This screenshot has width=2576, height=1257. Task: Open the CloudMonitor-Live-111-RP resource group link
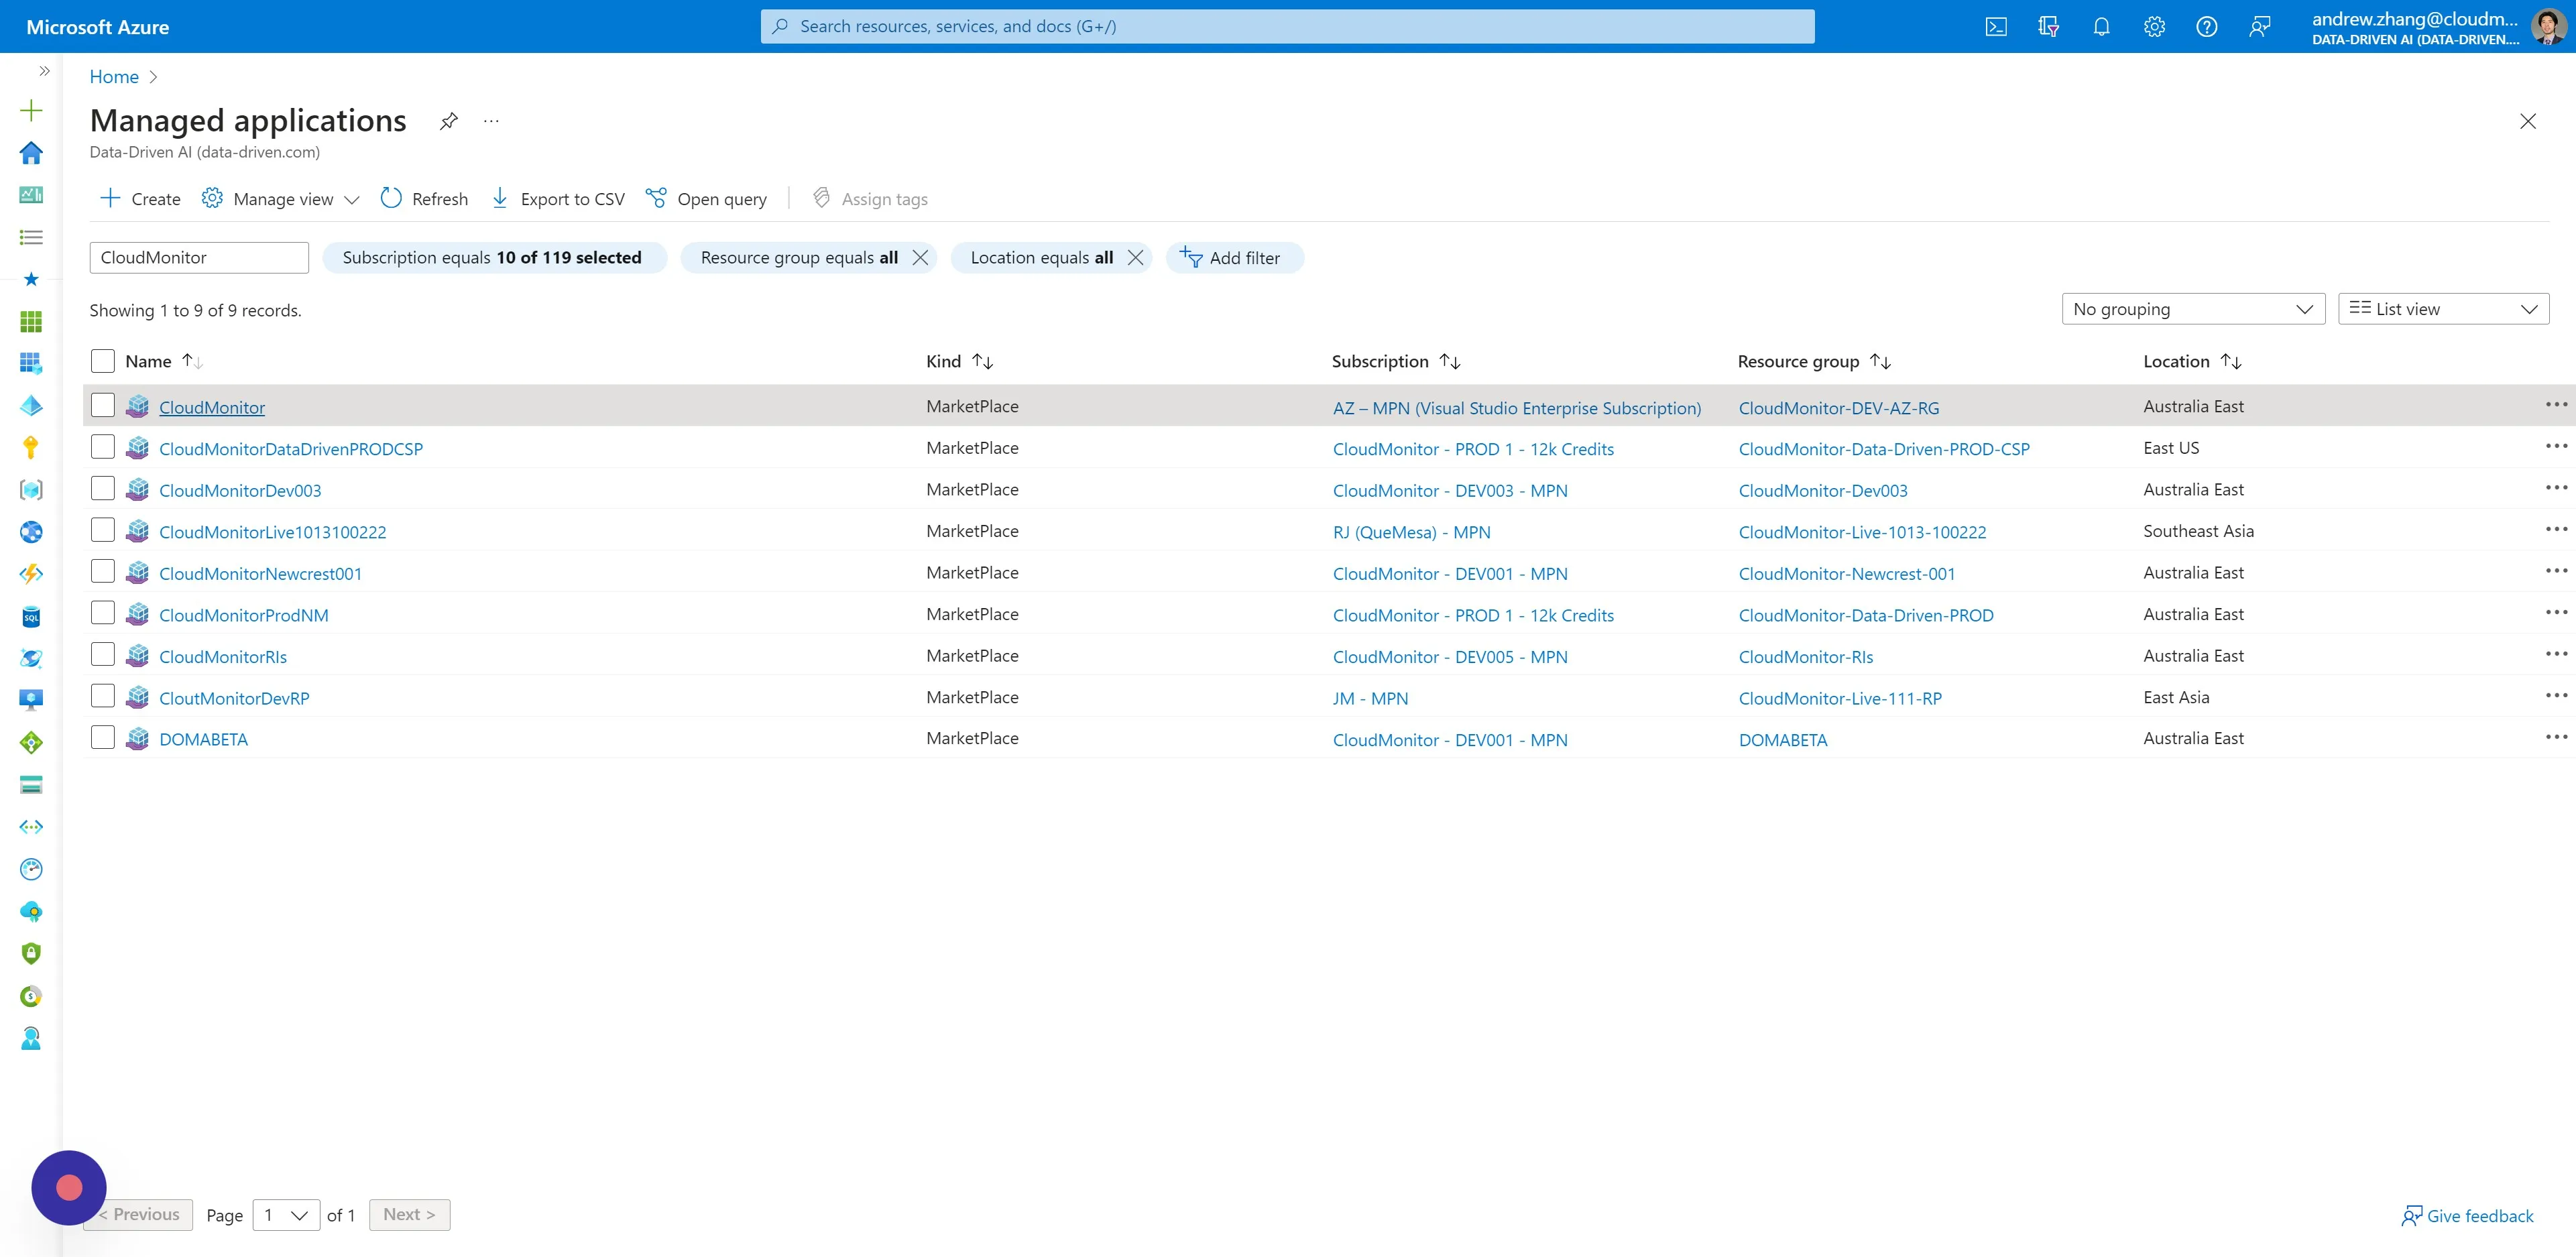(x=1840, y=699)
